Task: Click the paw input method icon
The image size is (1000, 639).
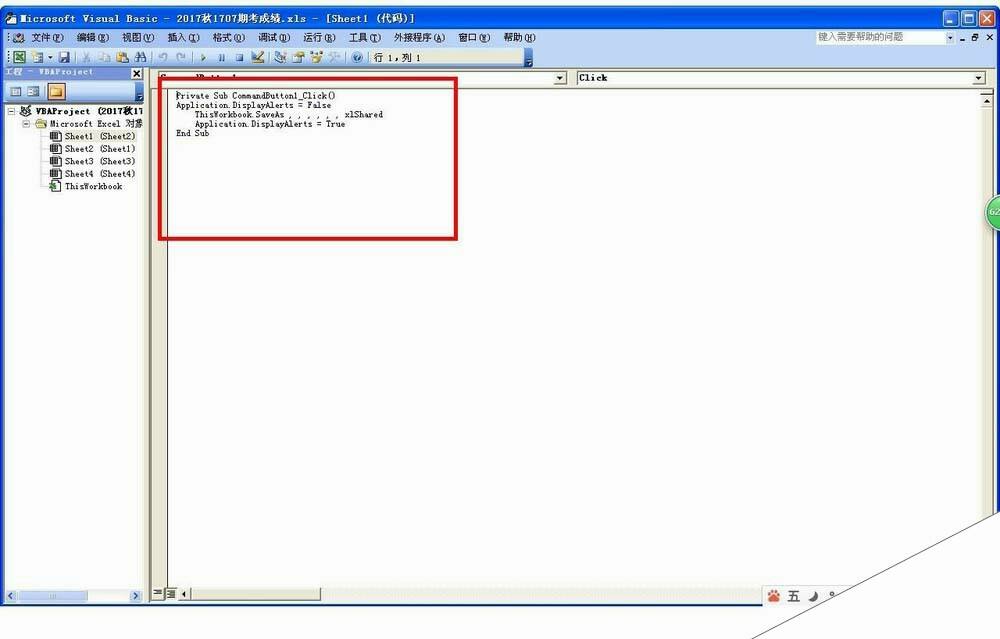Action: (x=774, y=596)
